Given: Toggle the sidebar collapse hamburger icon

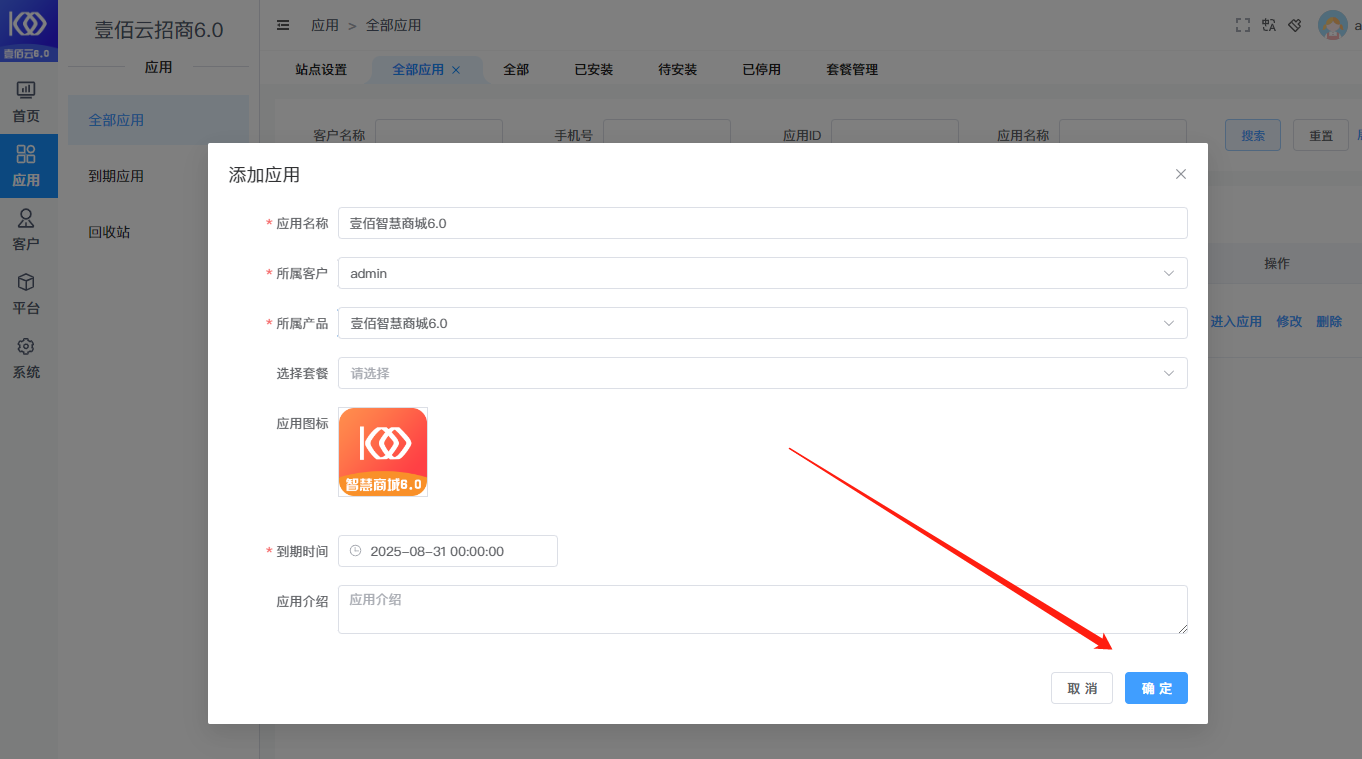Looking at the screenshot, I should point(283,25).
